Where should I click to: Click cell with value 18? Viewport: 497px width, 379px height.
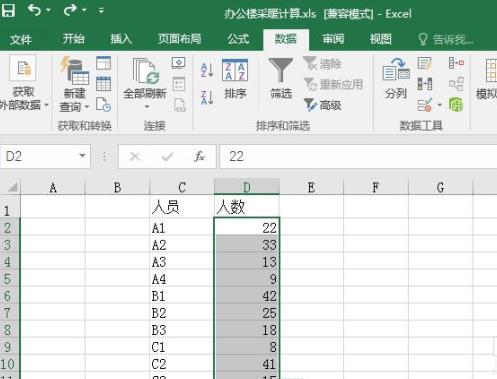[247, 330]
